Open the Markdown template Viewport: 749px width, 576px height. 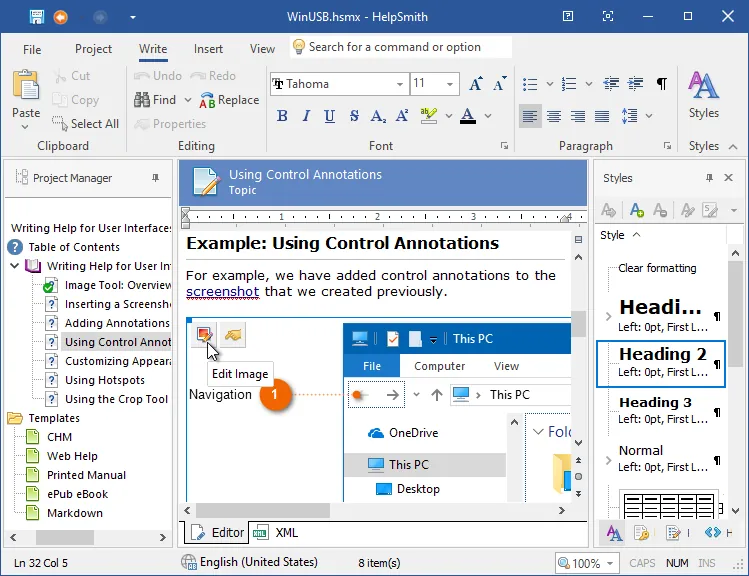(x=75, y=513)
